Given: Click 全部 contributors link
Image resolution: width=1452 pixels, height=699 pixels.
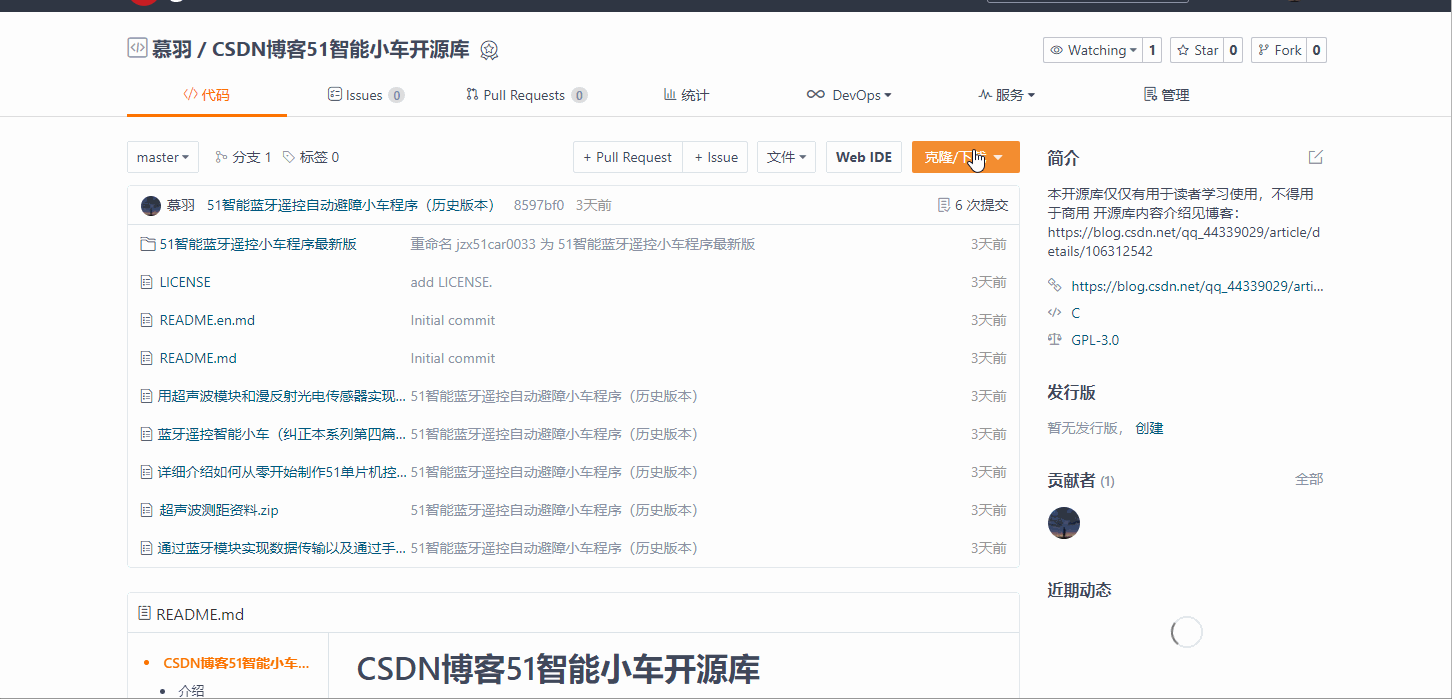Looking at the screenshot, I should (x=1309, y=479).
